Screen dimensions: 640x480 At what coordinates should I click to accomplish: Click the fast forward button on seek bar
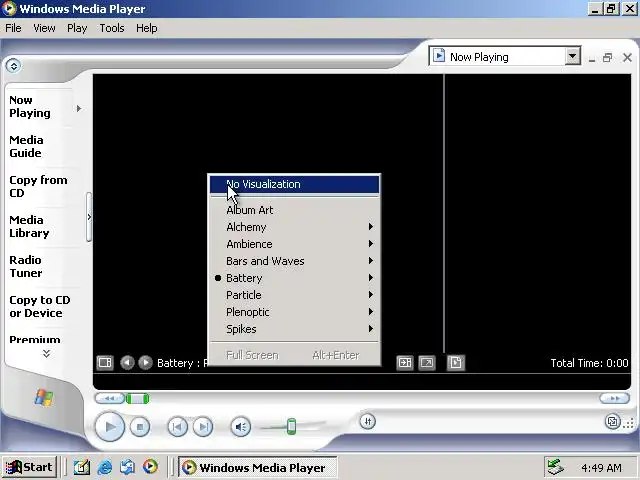click(x=614, y=398)
